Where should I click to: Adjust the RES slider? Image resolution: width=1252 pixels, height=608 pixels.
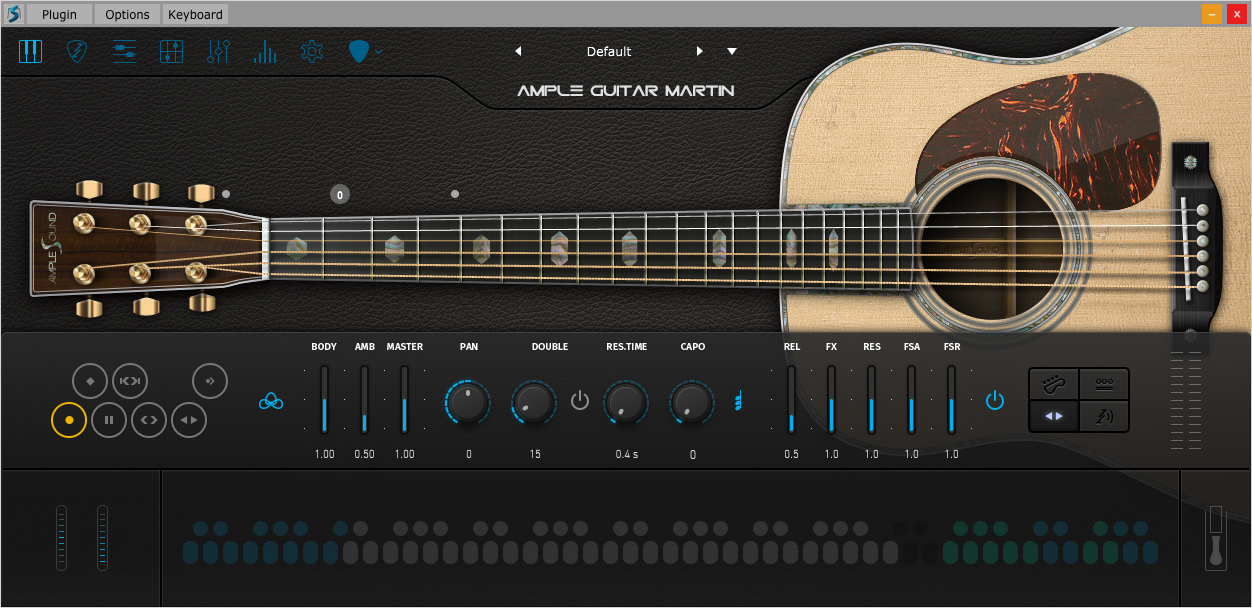point(871,399)
